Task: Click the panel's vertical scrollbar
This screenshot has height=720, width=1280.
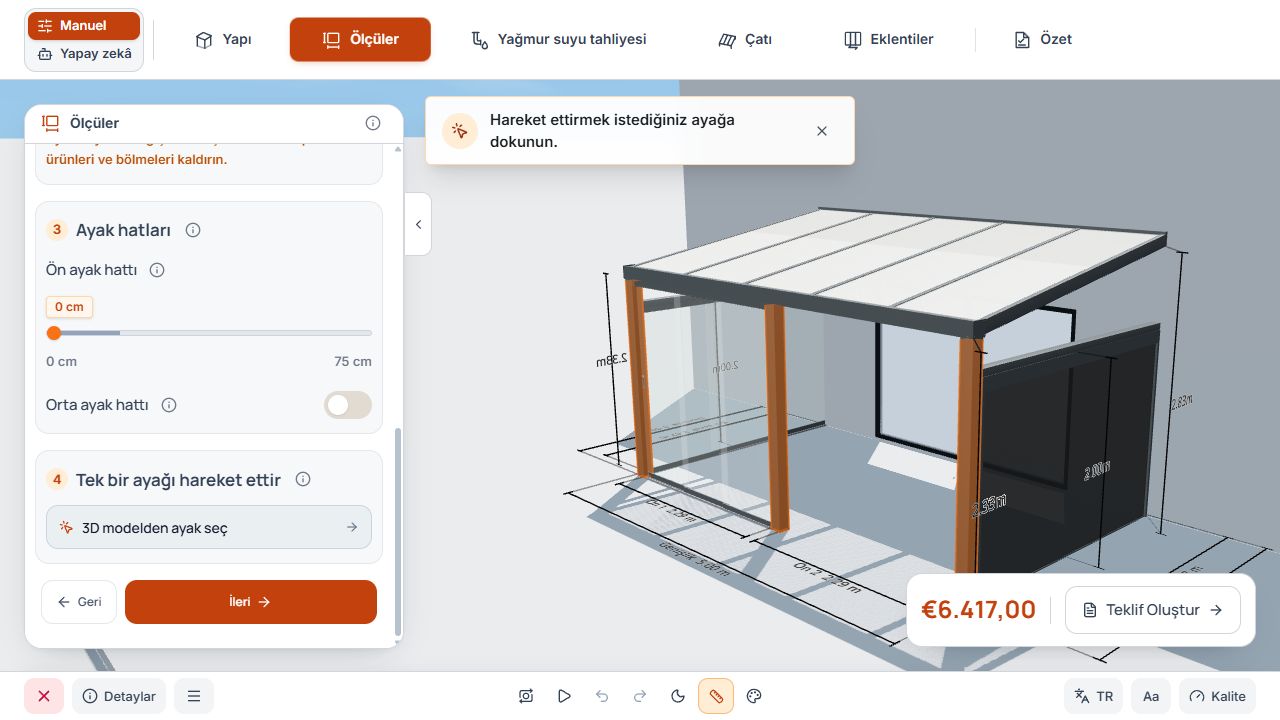Action: (x=398, y=532)
